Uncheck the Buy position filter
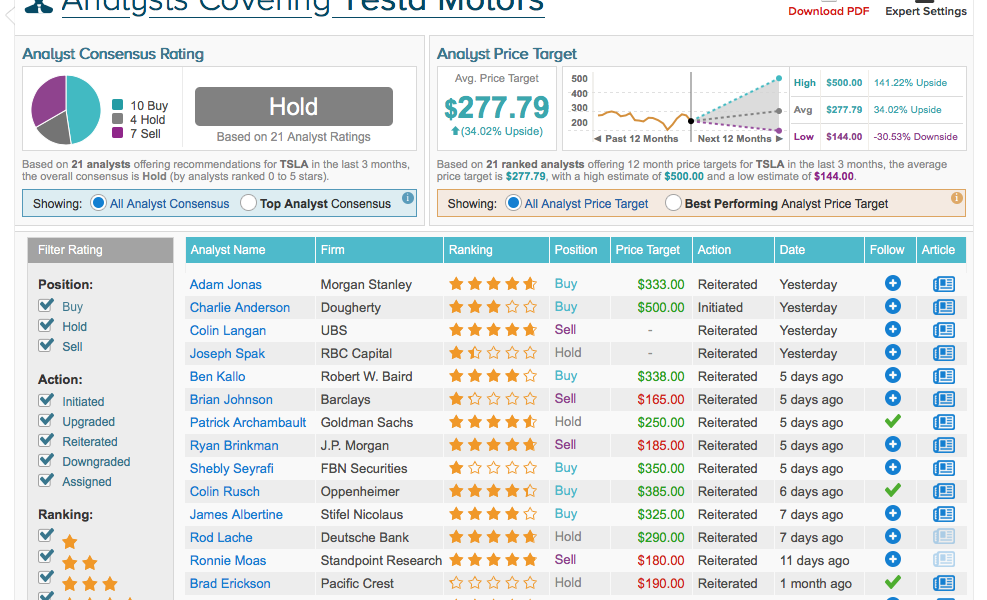Viewport: 987px width, 600px height. pyautogui.click(x=46, y=306)
